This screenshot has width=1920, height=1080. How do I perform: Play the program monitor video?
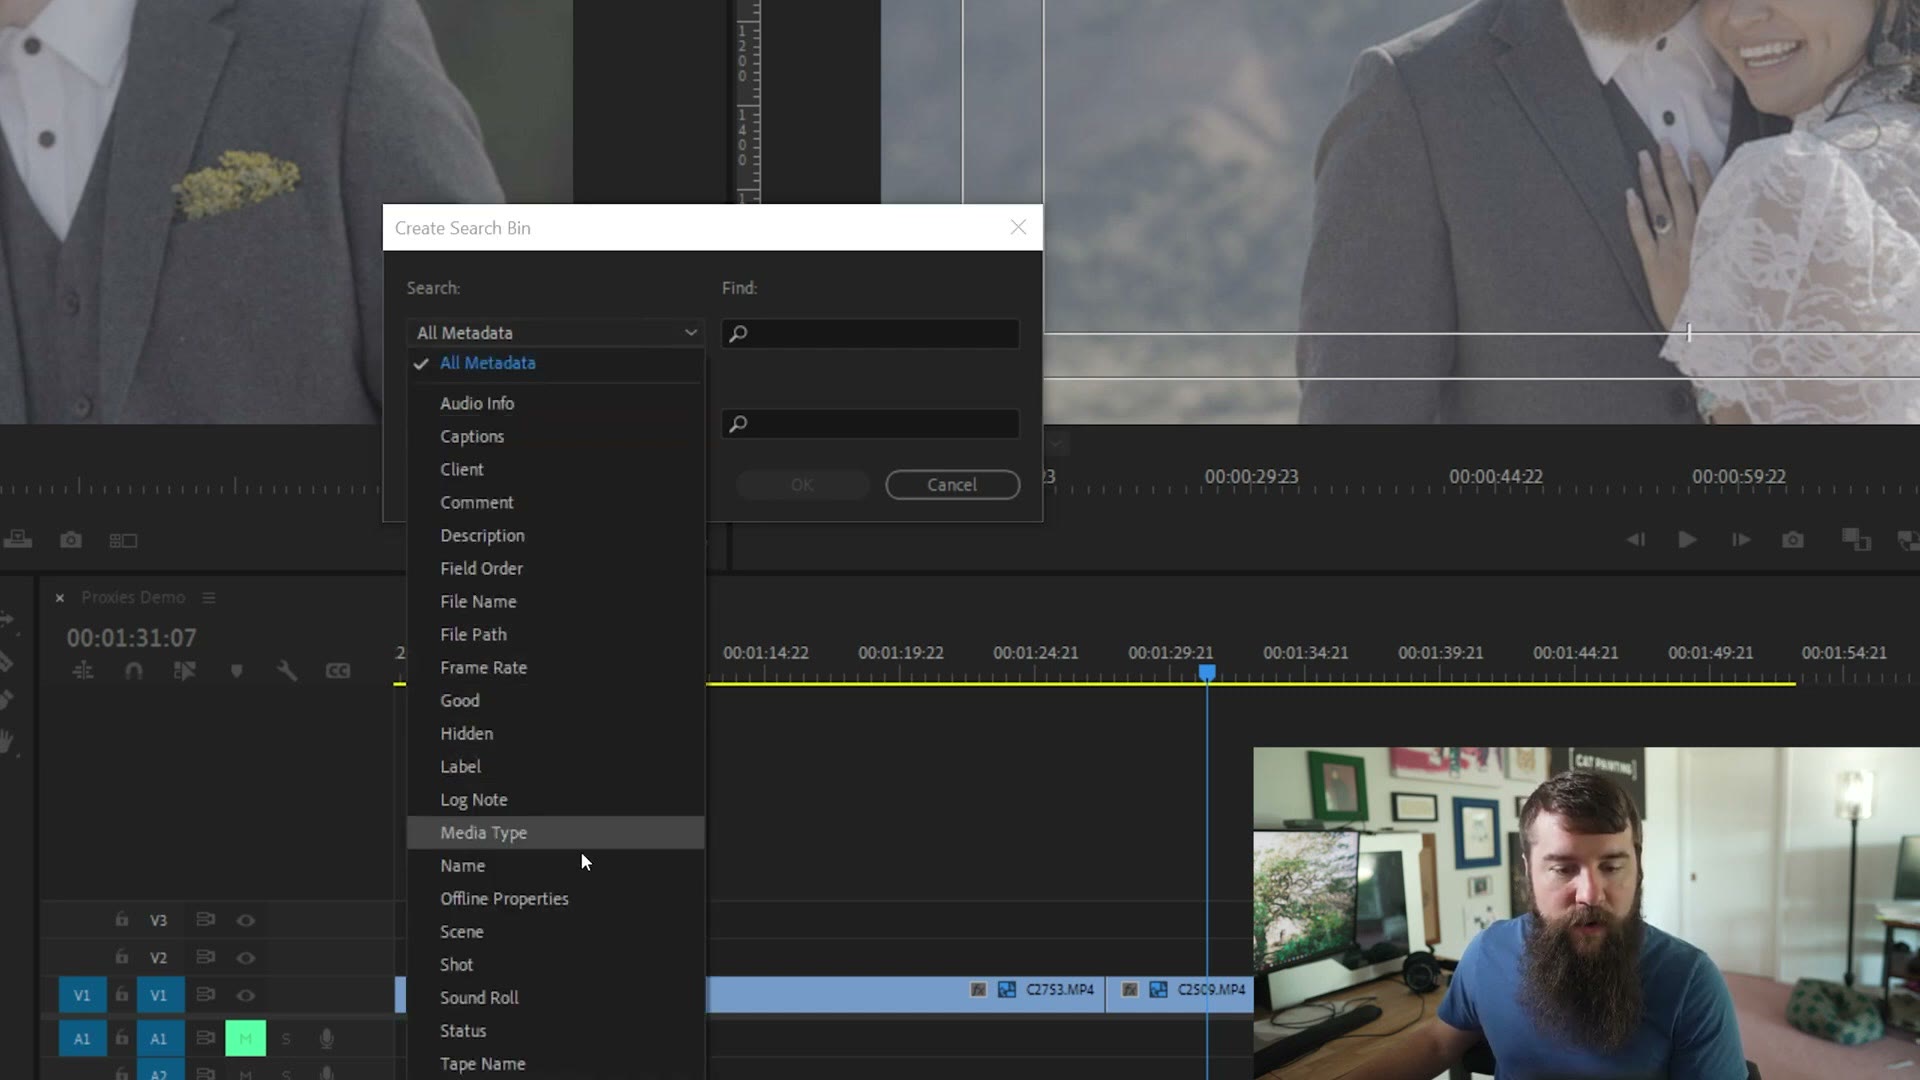point(1687,540)
